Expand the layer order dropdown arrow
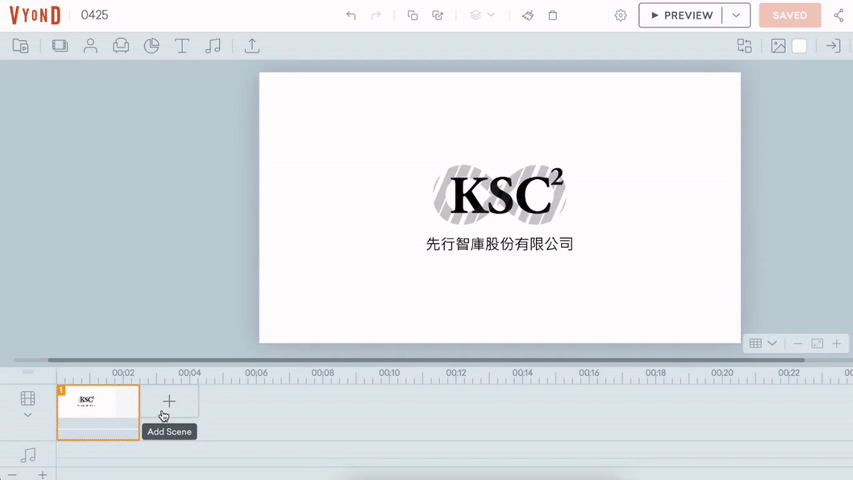This screenshot has height=480, width=853. coord(491,15)
